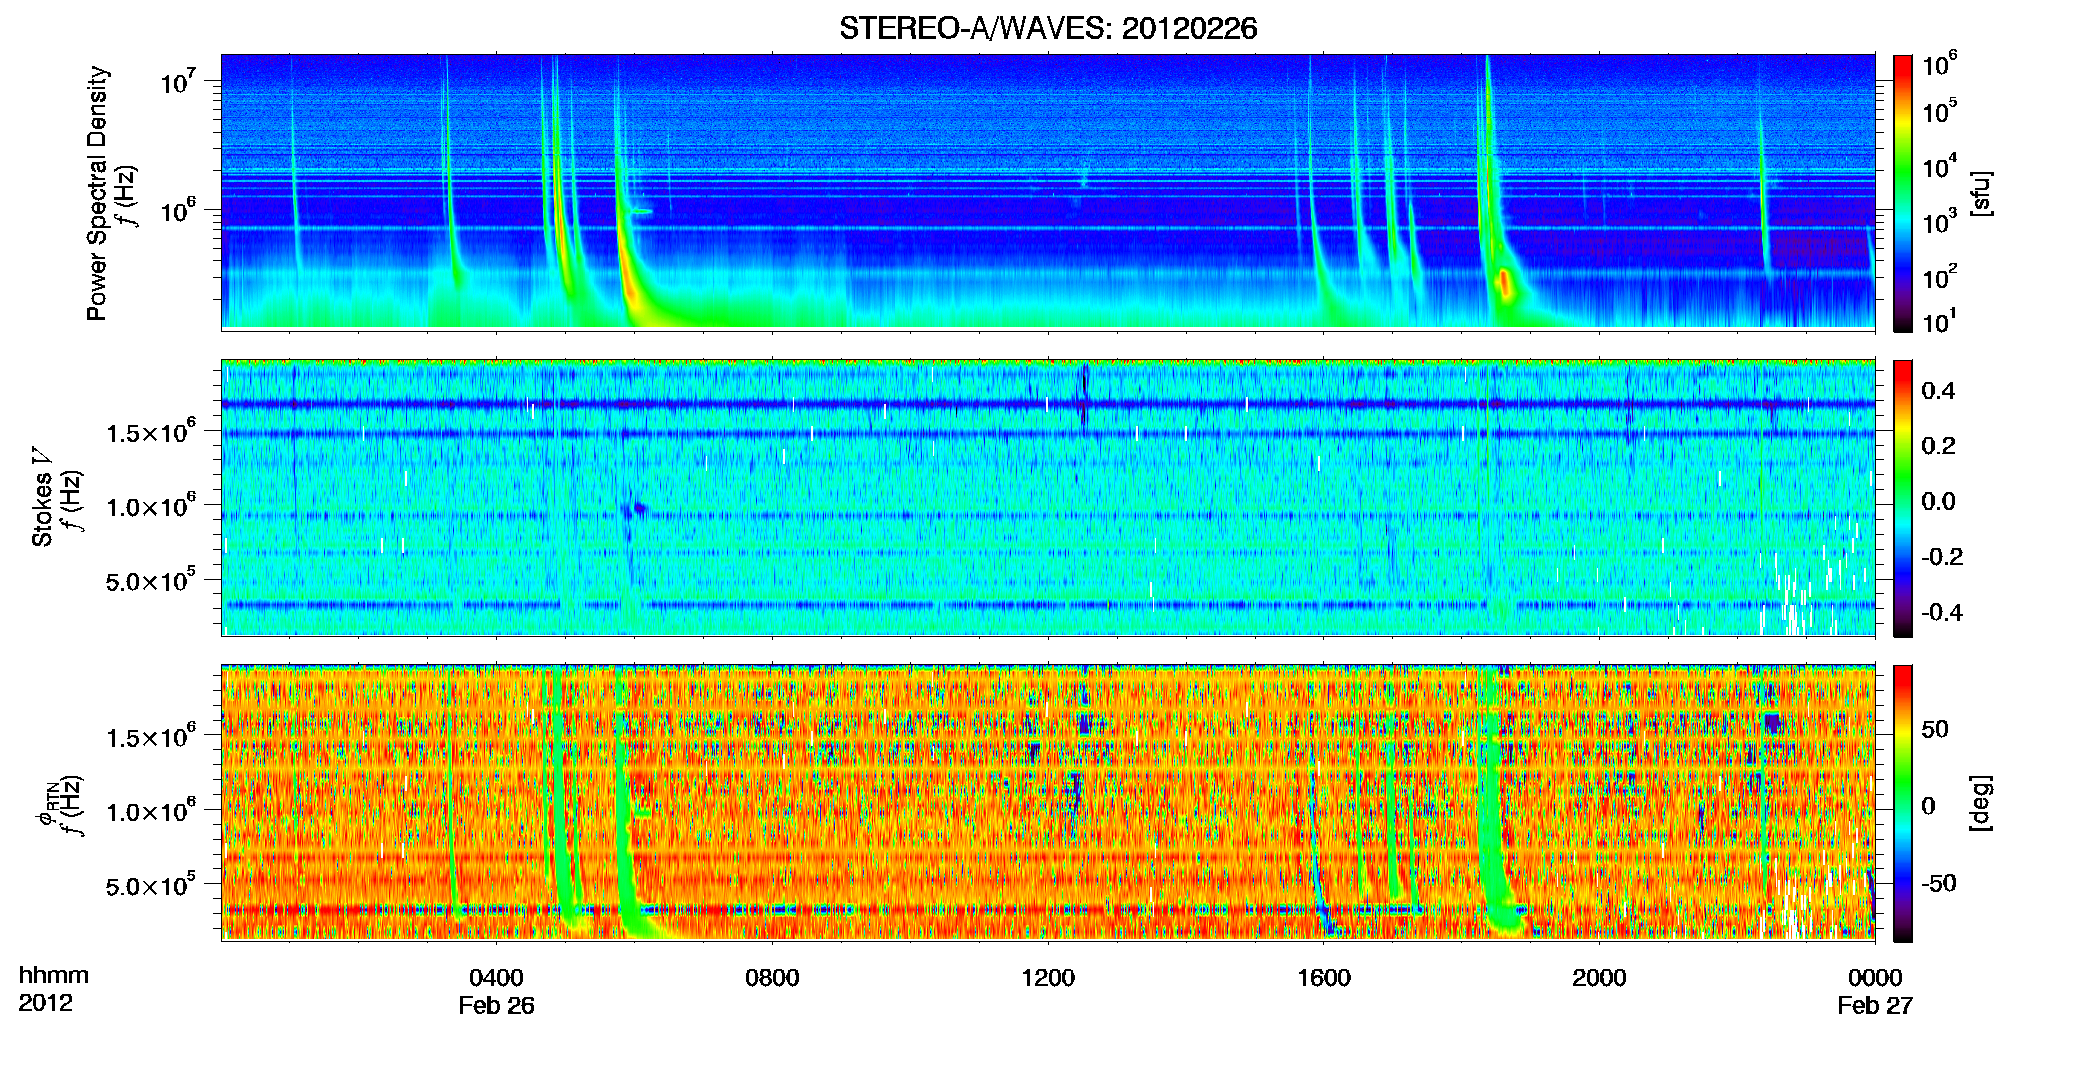Click the 50 label on the deg colorbar
Screen dimensions: 2096x1080
click(x=1935, y=729)
